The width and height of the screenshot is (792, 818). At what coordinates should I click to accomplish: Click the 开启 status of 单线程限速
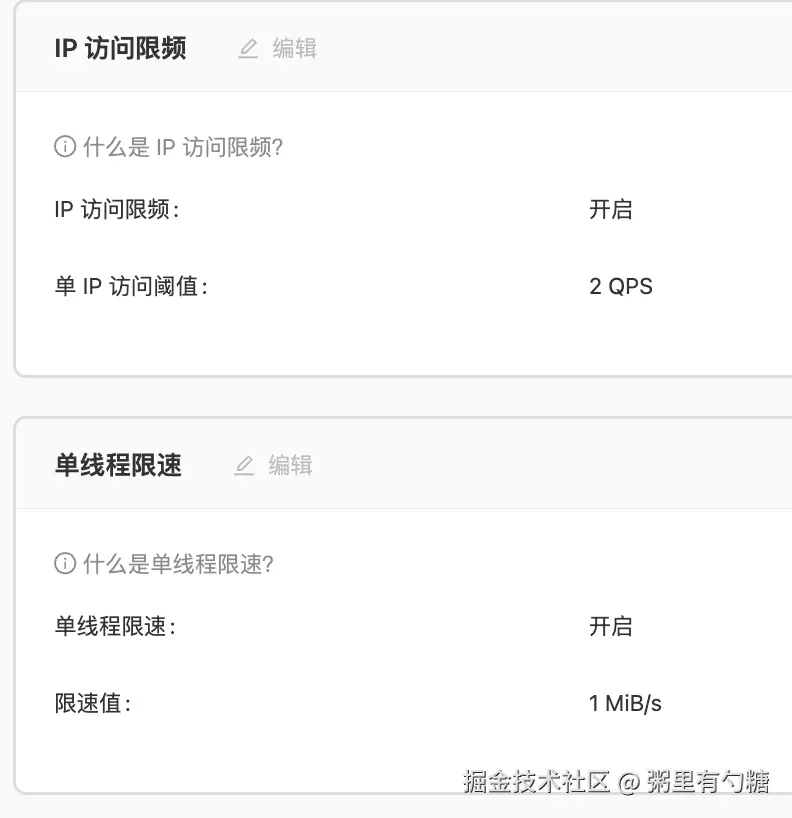coord(610,626)
